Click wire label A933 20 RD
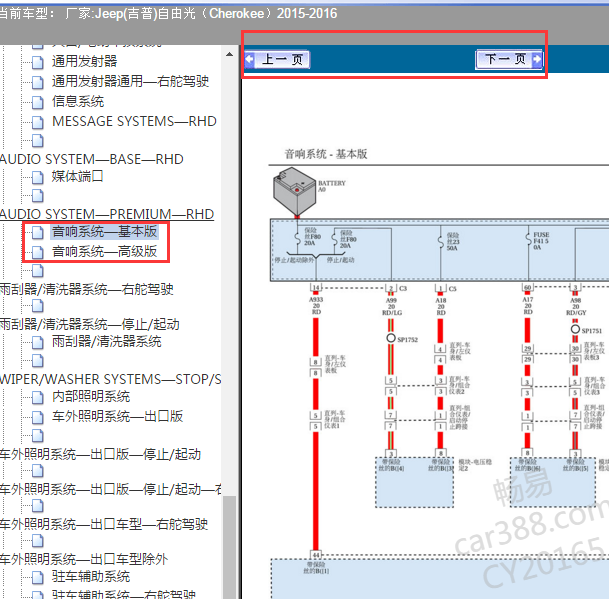 [316, 306]
